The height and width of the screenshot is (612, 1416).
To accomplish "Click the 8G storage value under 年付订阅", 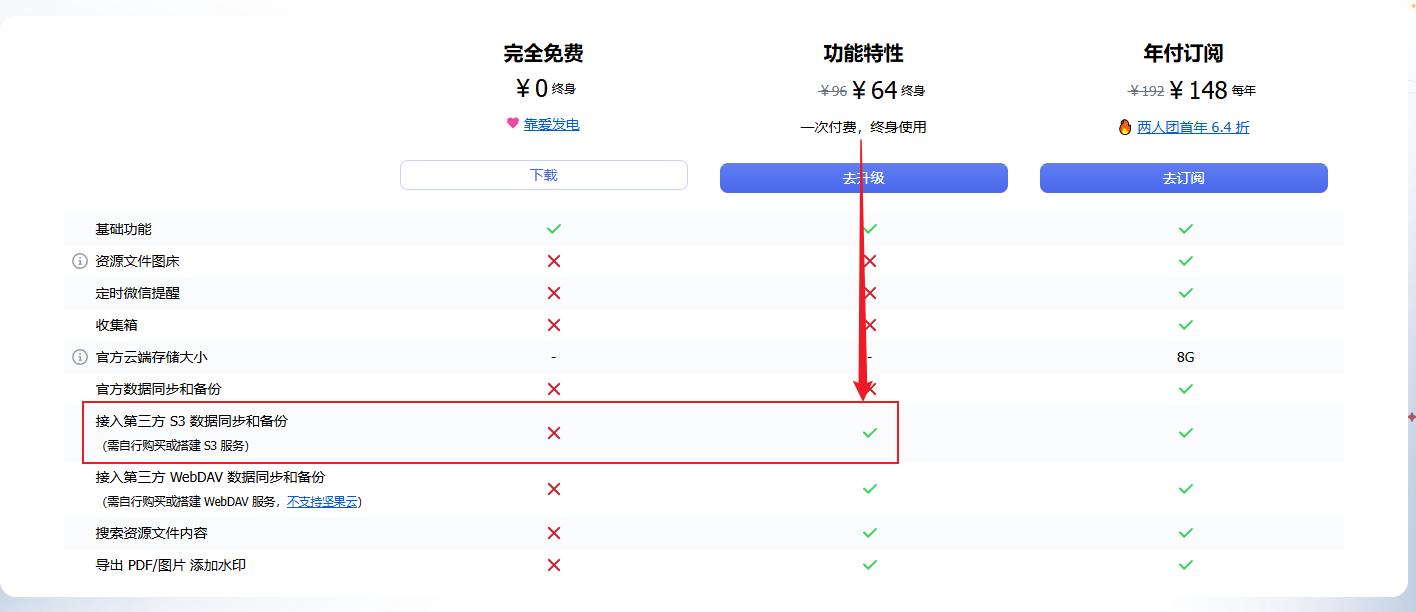I will pyautogui.click(x=1185, y=357).
